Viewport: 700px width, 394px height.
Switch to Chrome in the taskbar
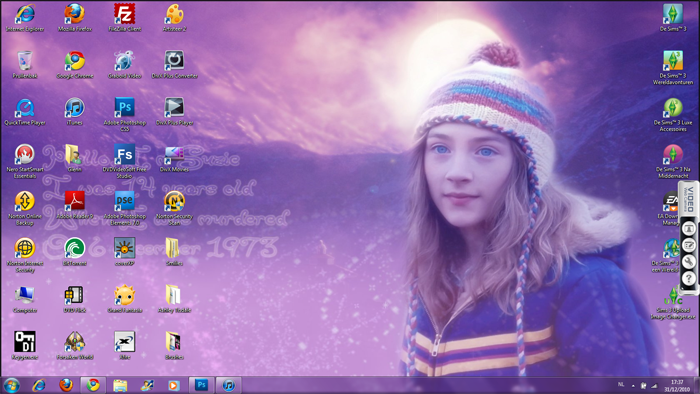[93, 385]
